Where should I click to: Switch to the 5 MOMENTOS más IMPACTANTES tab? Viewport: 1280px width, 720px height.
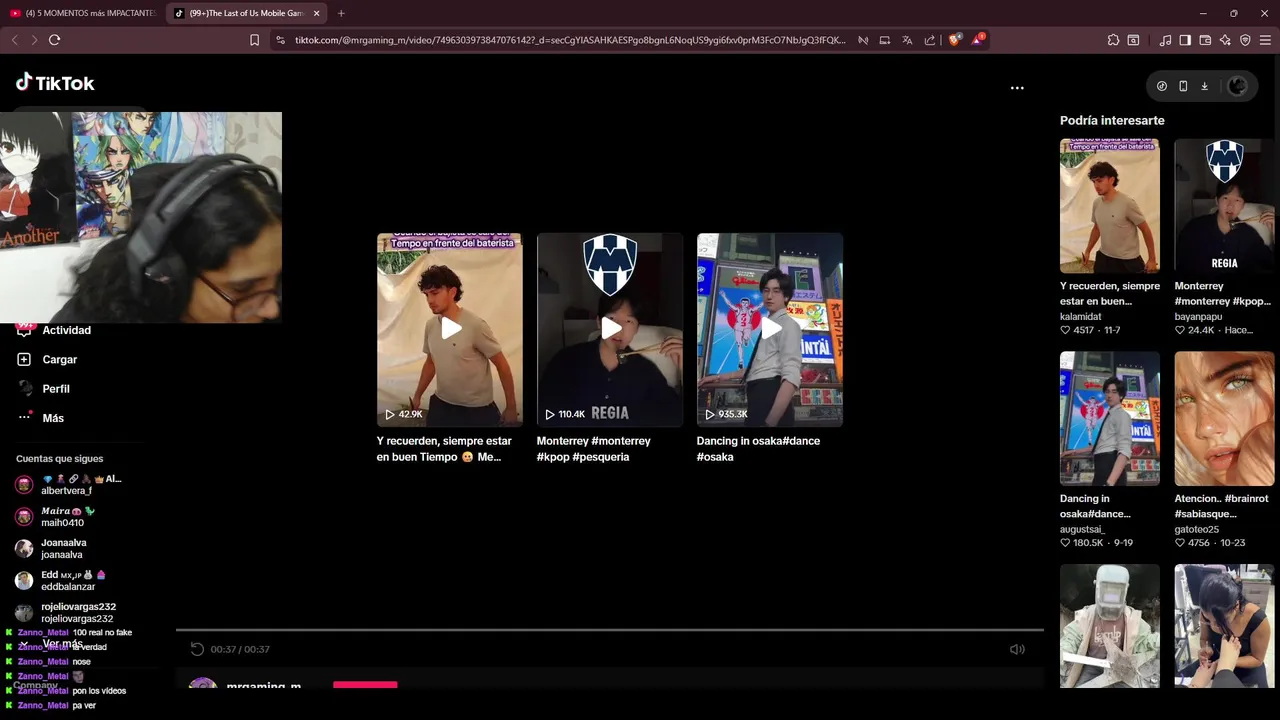coord(83,13)
